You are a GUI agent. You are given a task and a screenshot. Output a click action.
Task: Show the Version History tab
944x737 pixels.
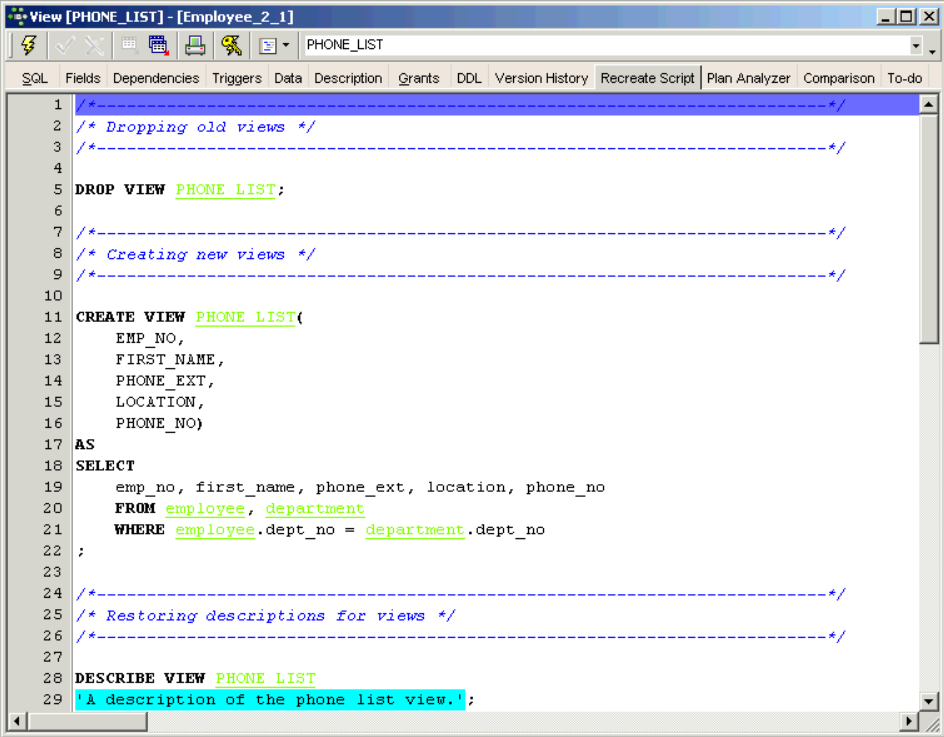pos(541,78)
